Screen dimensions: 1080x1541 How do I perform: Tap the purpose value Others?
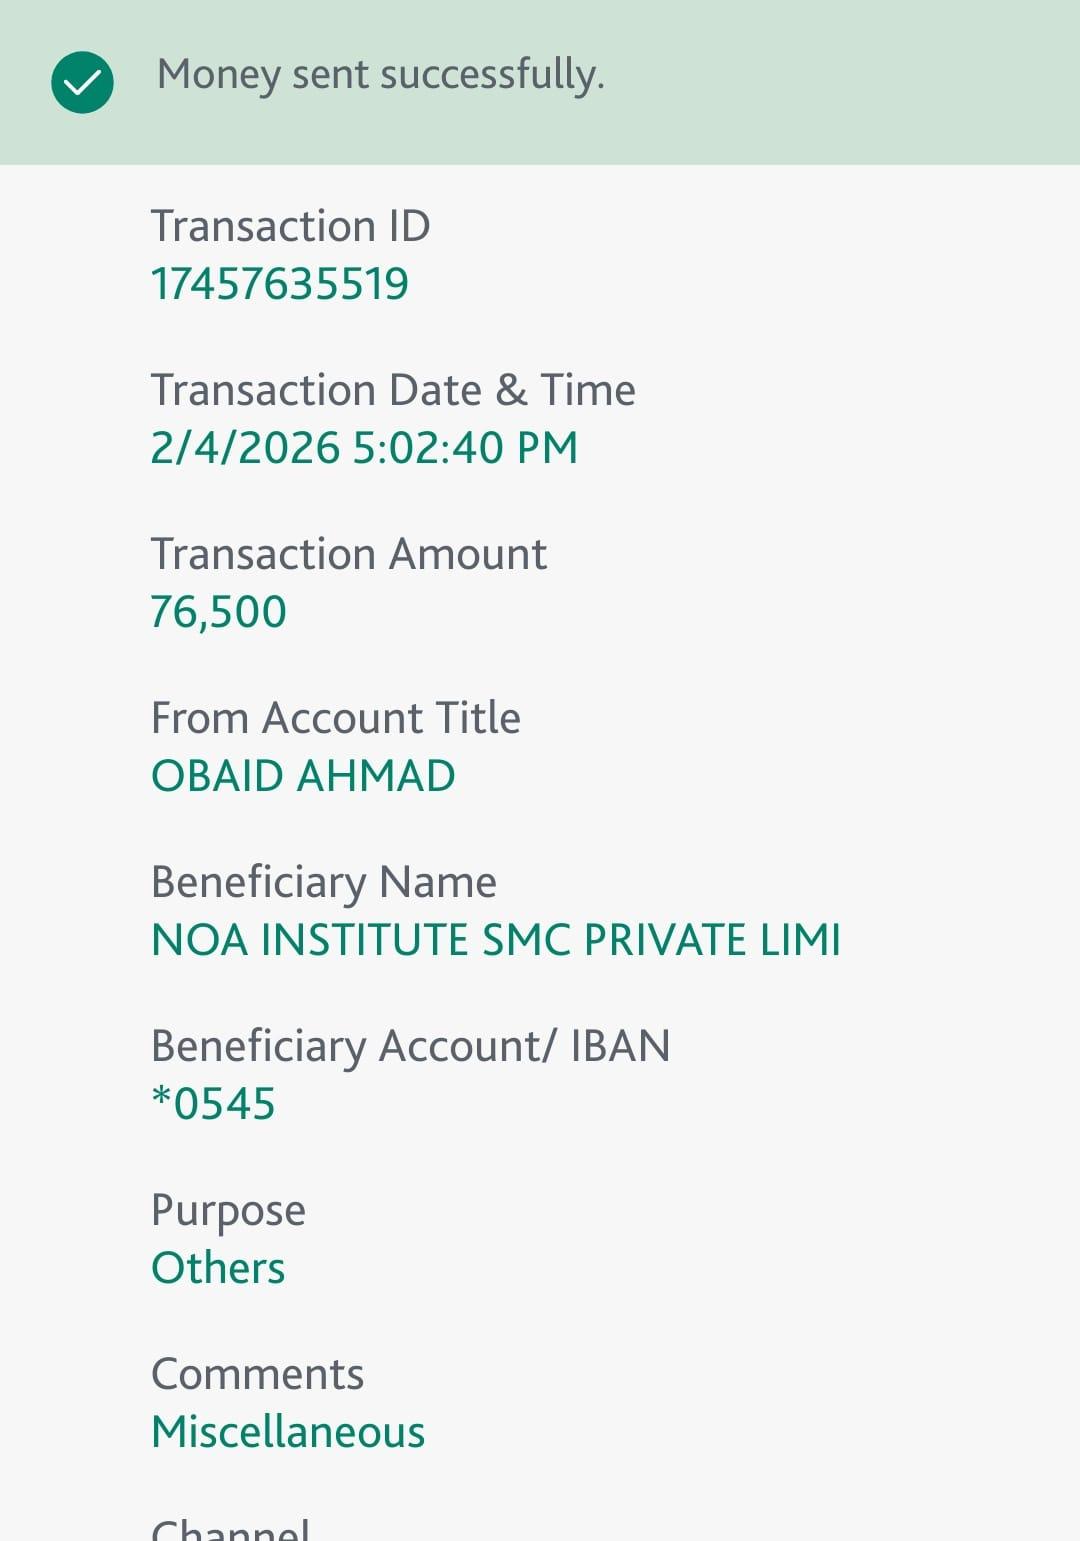pyautogui.click(x=218, y=1268)
